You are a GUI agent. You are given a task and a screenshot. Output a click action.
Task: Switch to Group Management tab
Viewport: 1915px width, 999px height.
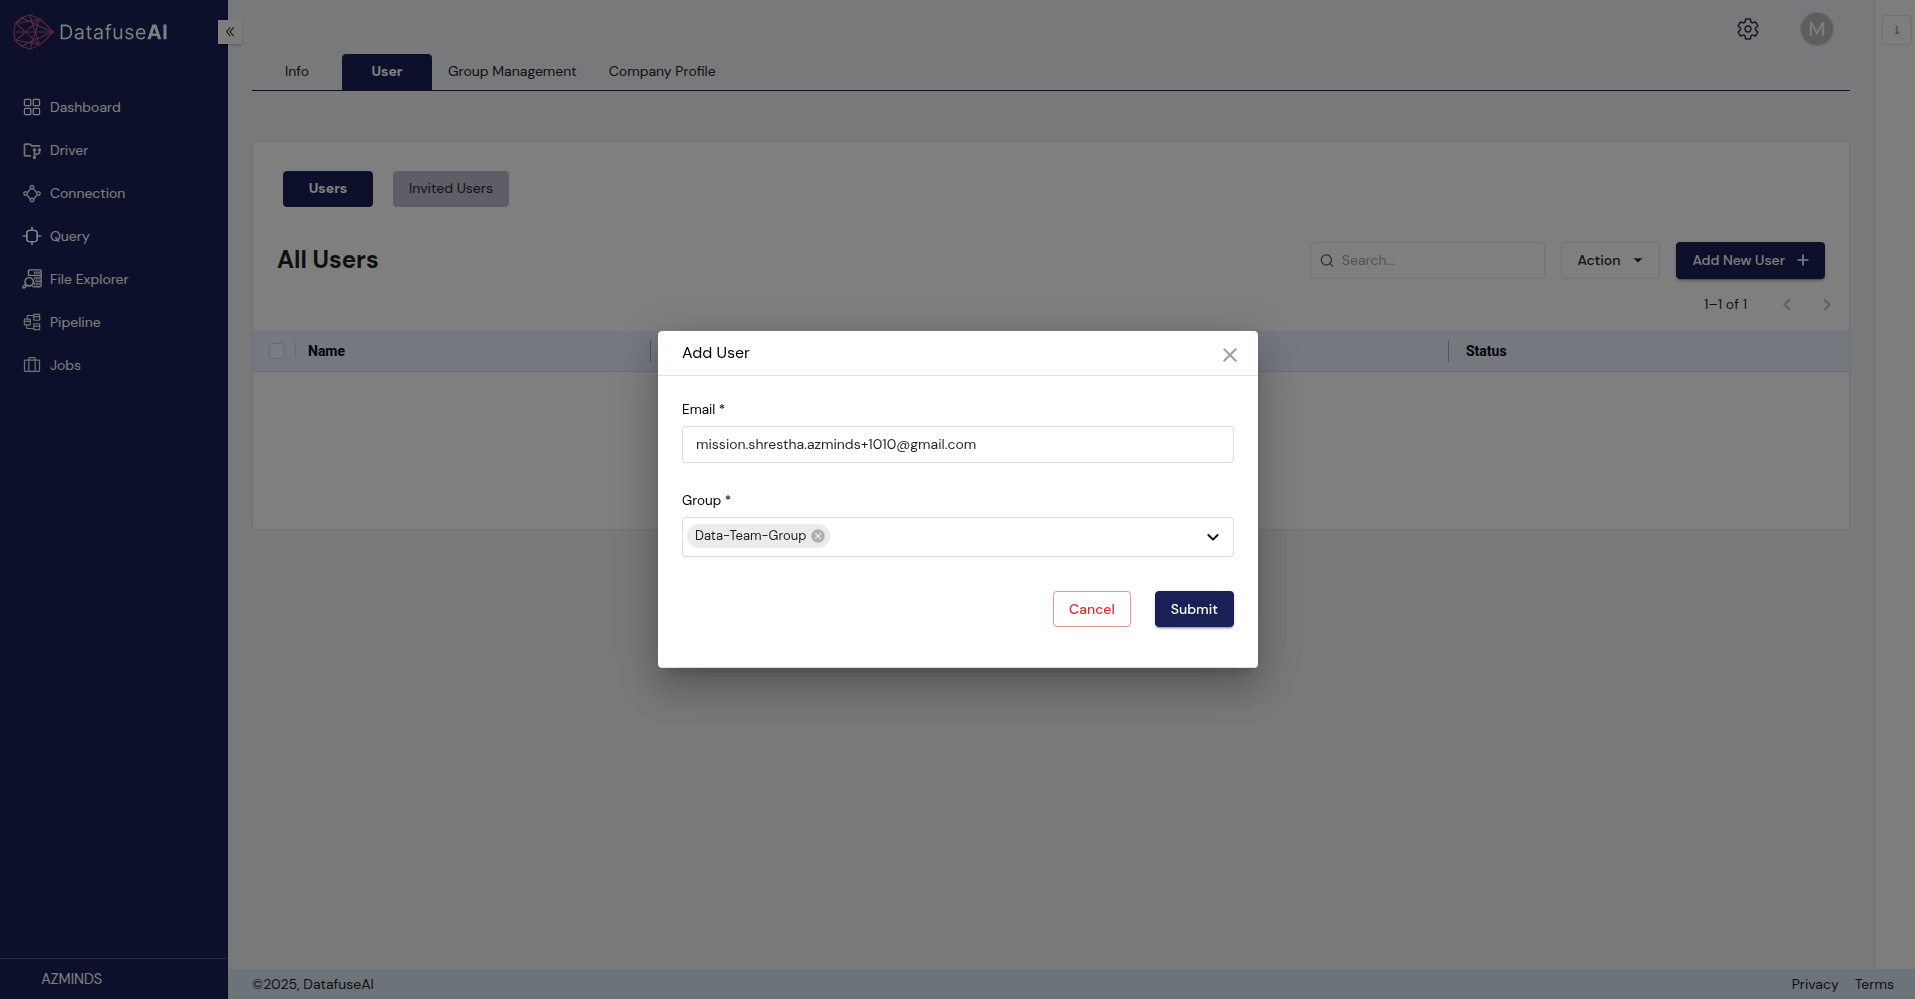tap(511, 71)
